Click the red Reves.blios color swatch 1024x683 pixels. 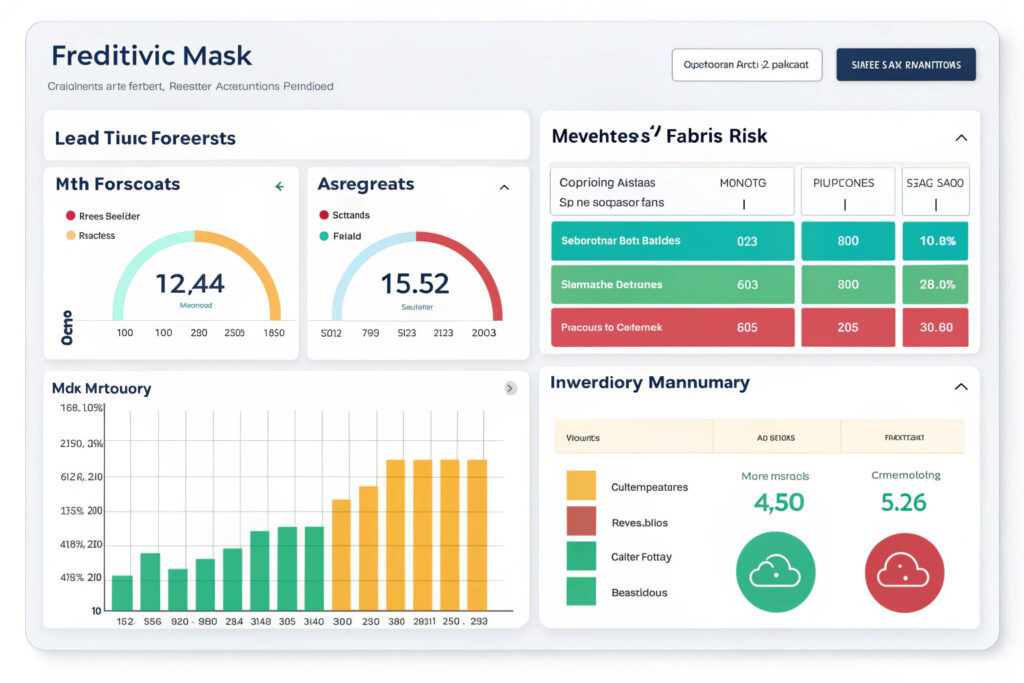click(x=581, y=521)
